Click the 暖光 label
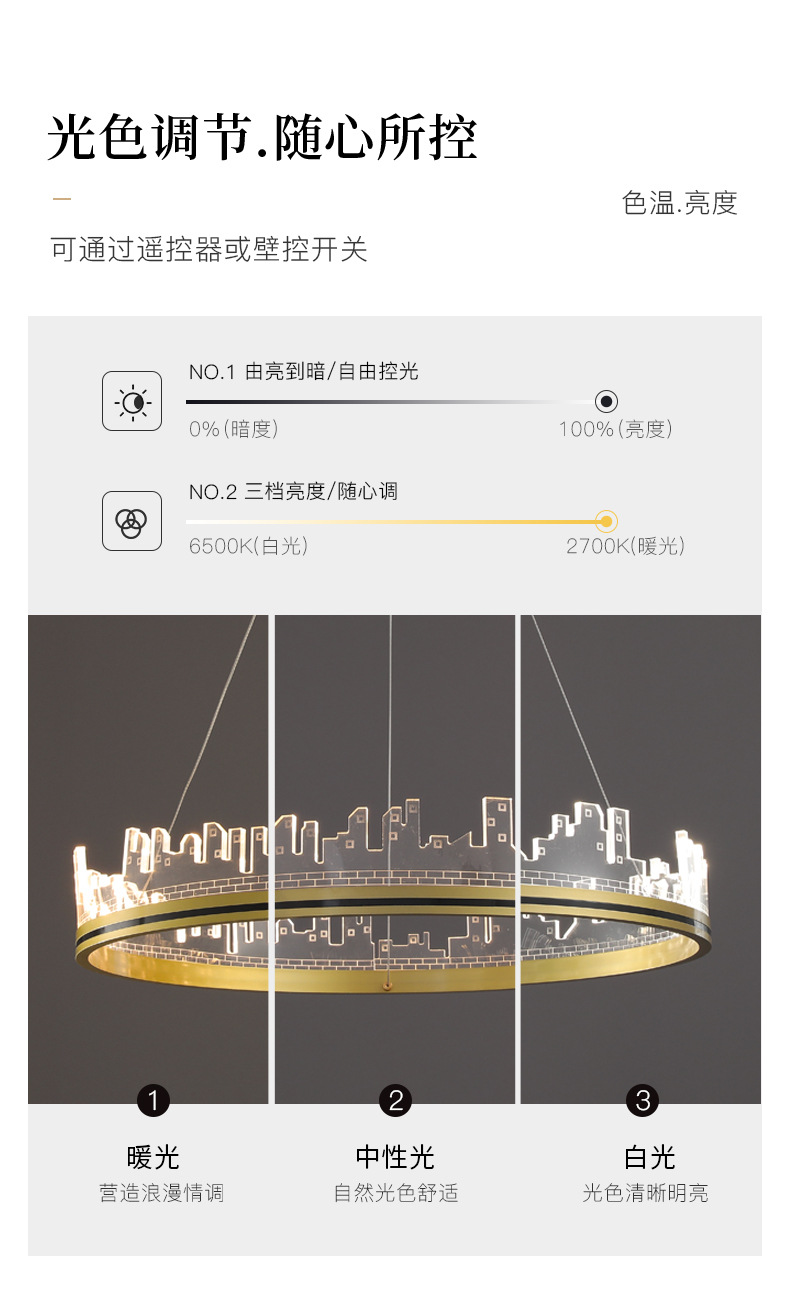790x1294 pixels. coord(153,1157)
